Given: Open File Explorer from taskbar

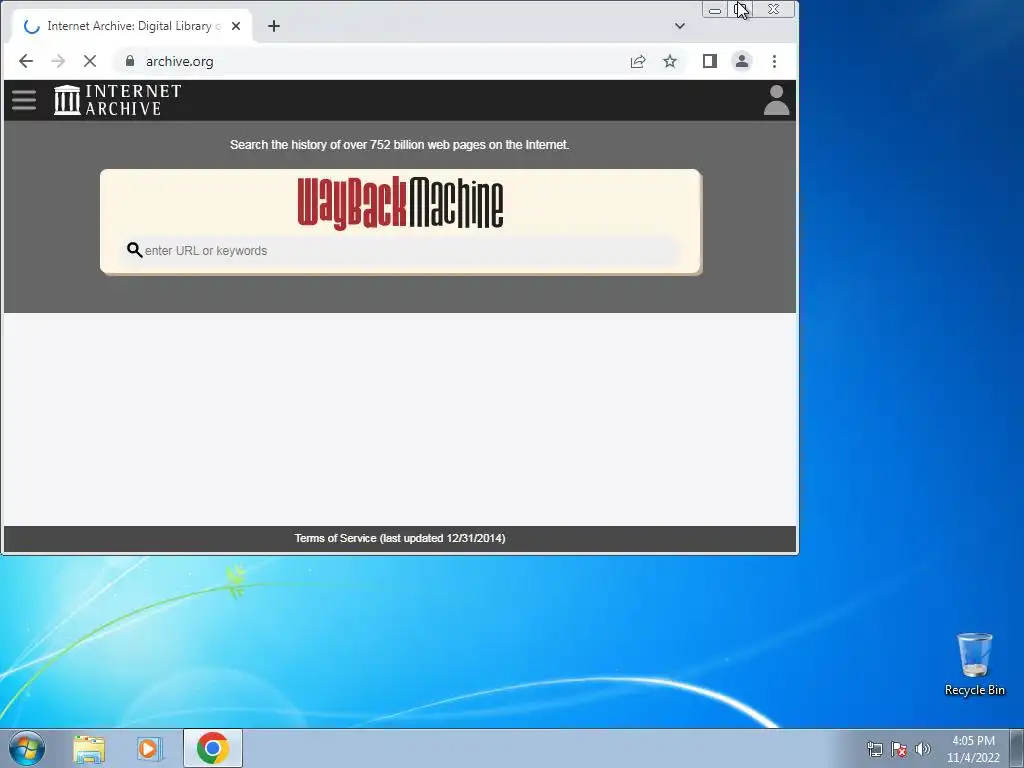Looking at the screenshot, I should point(89,748).
